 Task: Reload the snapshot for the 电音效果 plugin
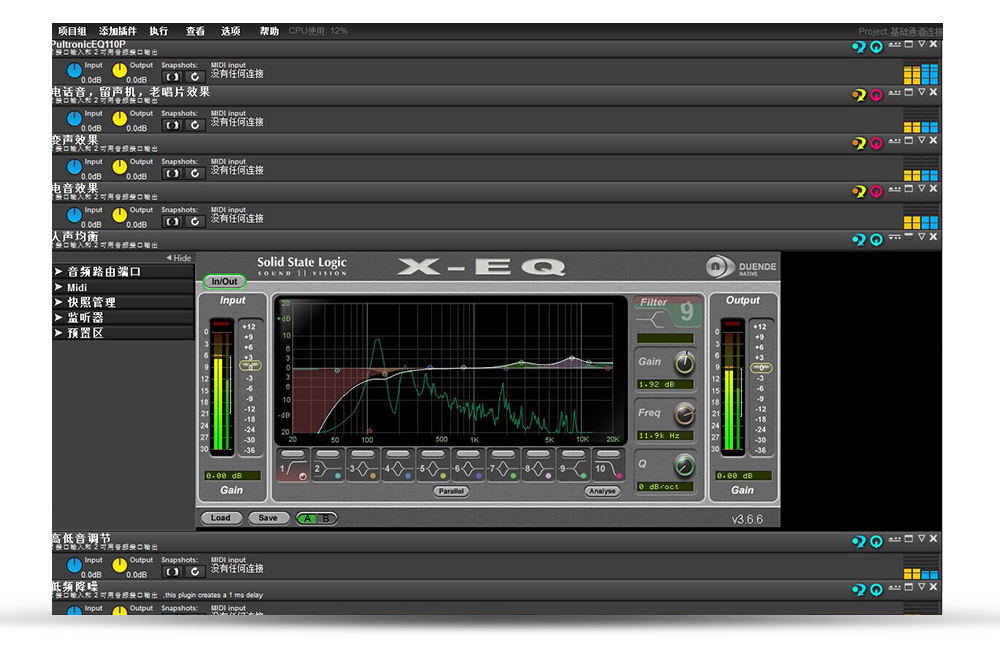point(195,221)
